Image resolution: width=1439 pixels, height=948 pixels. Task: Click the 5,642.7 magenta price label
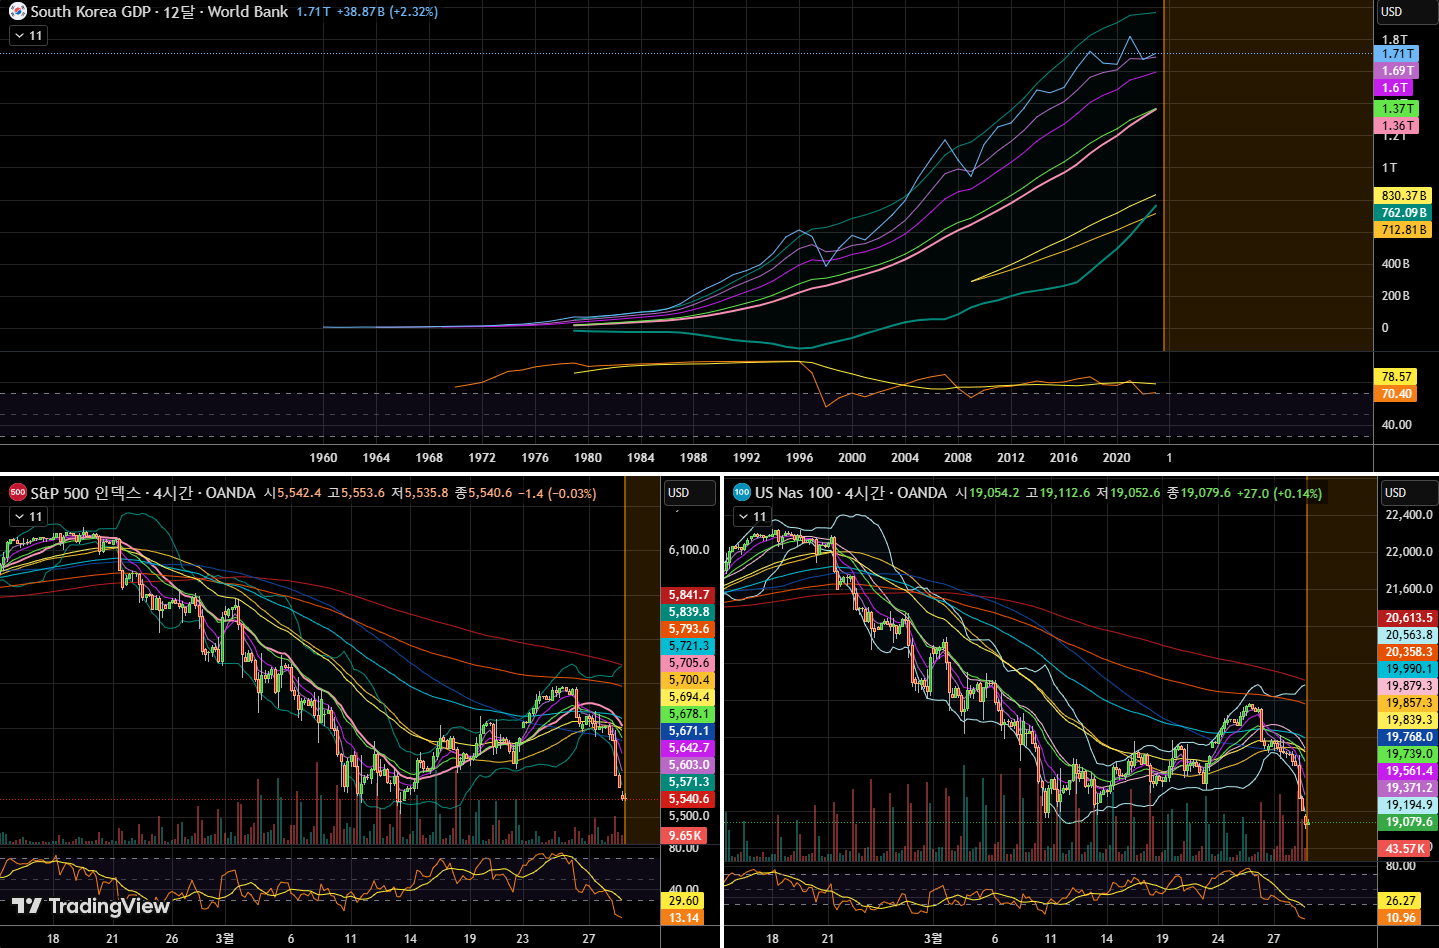tap(688, 748)
